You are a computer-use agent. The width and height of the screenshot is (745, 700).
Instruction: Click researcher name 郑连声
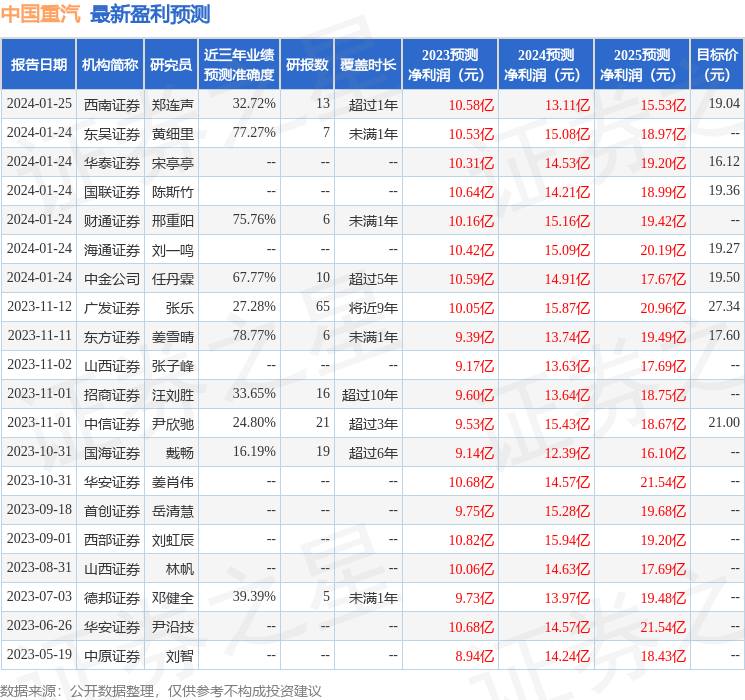[x=172, y=105]
